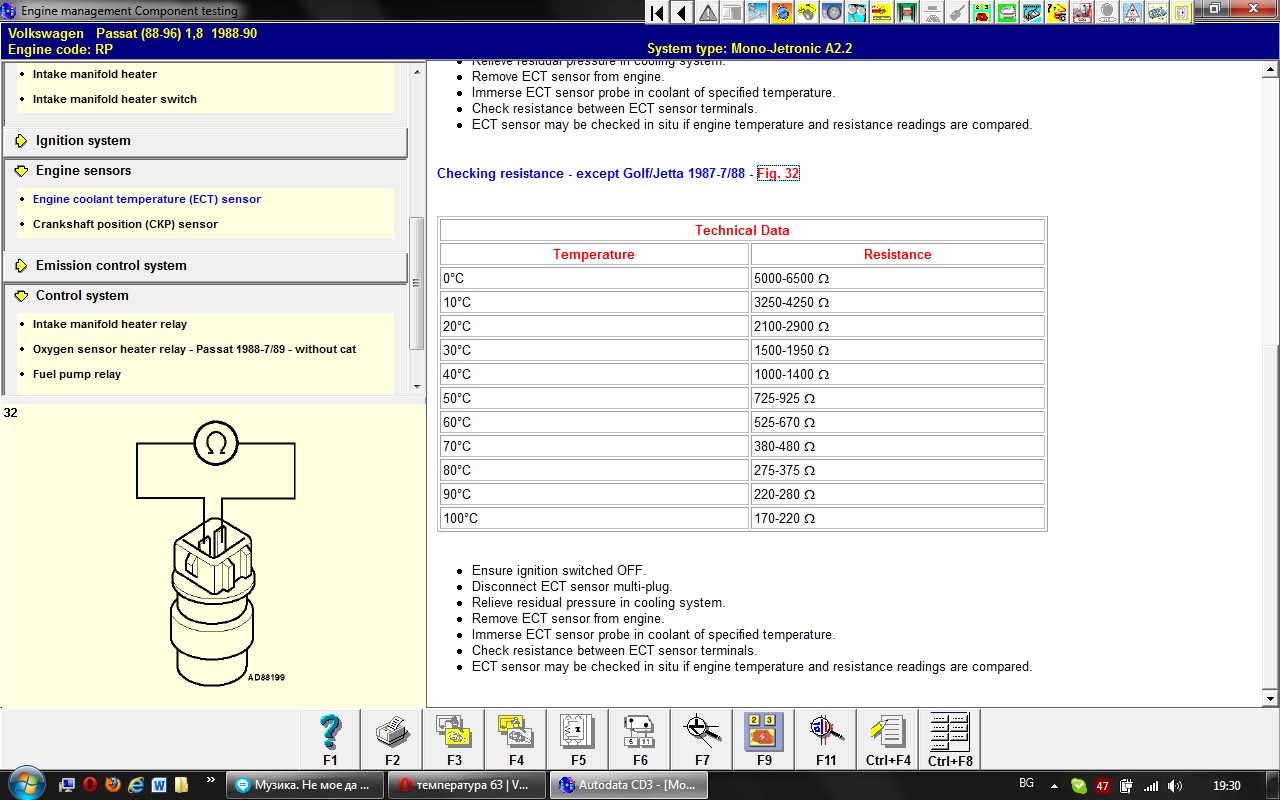Click the green car lift toolbar icon
The image size is (1280, 800).
coord(907,13)
